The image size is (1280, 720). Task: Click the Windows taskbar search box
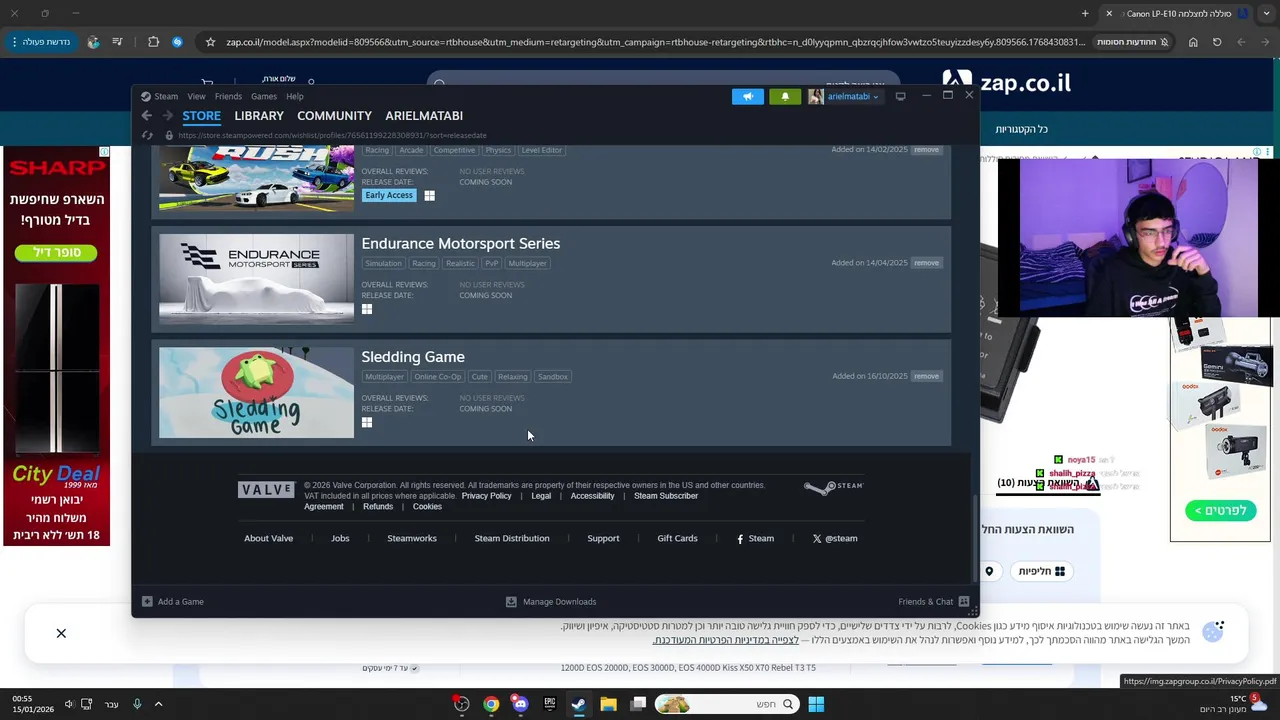point(727,704)
